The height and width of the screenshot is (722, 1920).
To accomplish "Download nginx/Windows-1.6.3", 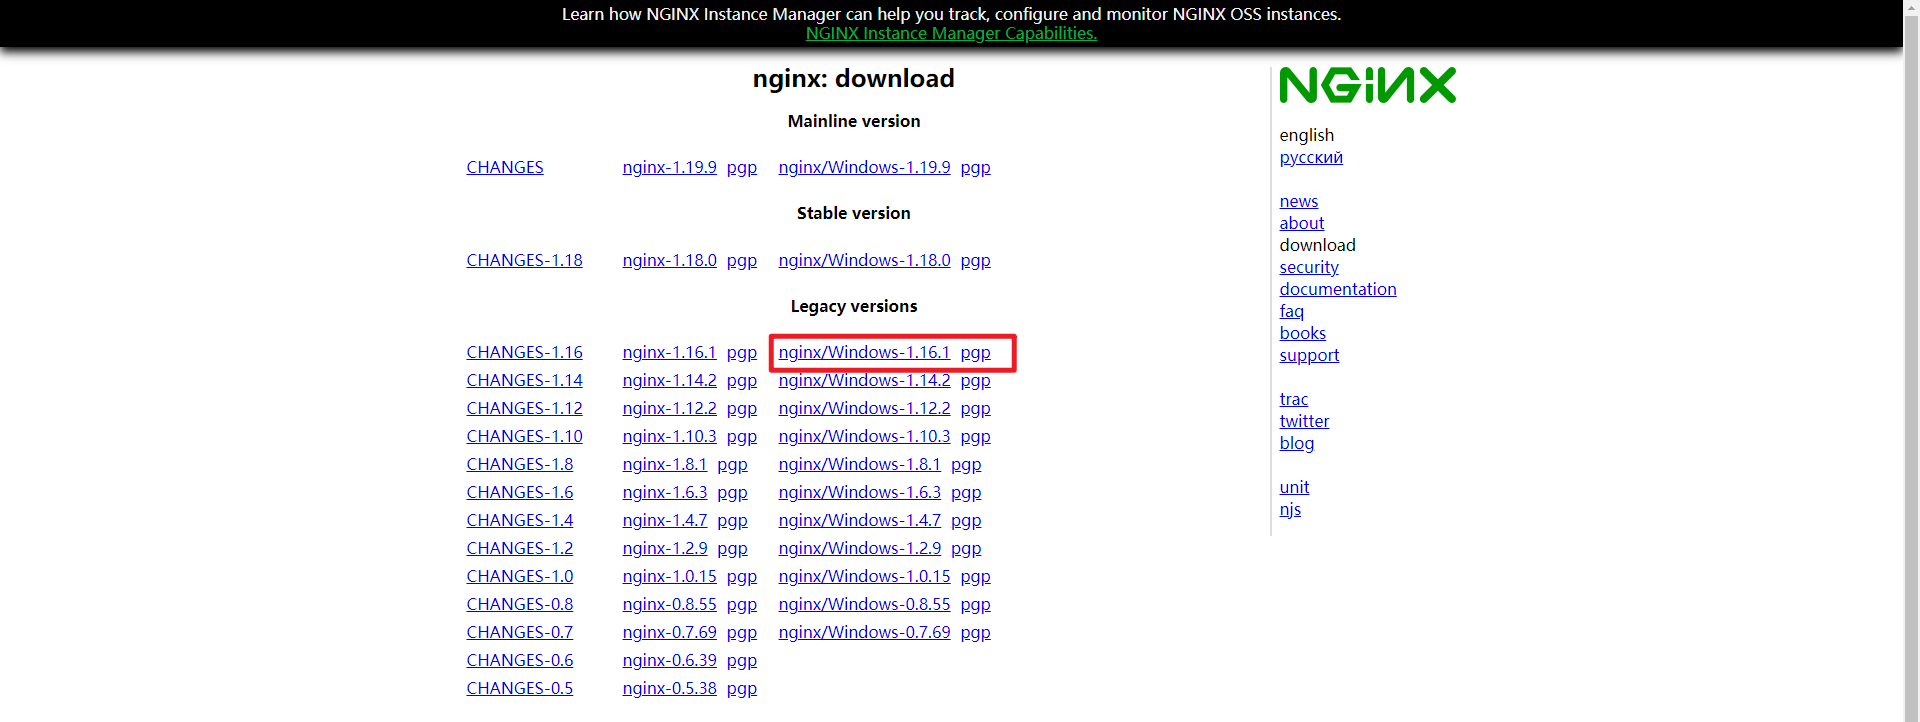I will click(859, 492).
